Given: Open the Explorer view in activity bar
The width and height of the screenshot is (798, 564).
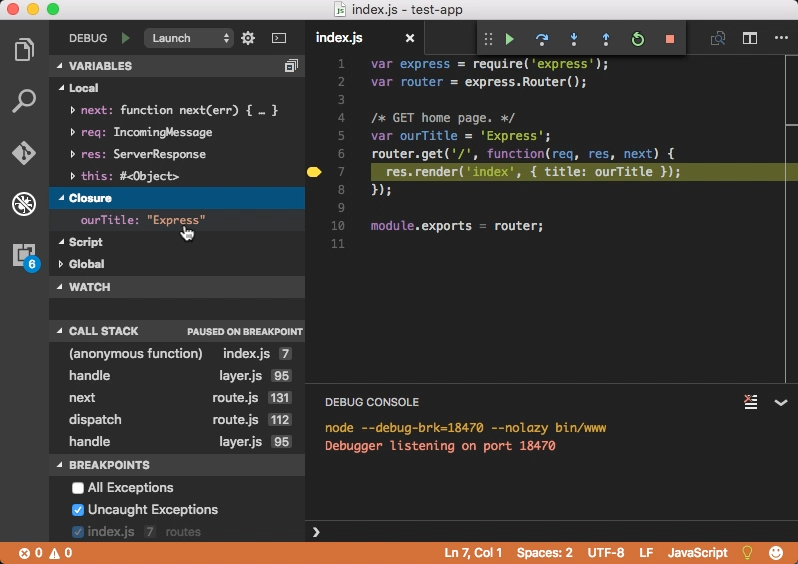Looking at the screenshot, I should point(24,49).
